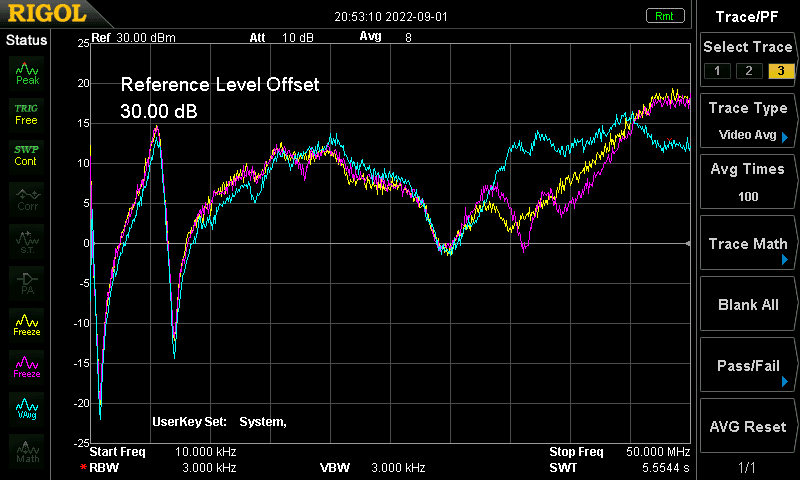Select trace 3 in Select Trace

[781, 71]
